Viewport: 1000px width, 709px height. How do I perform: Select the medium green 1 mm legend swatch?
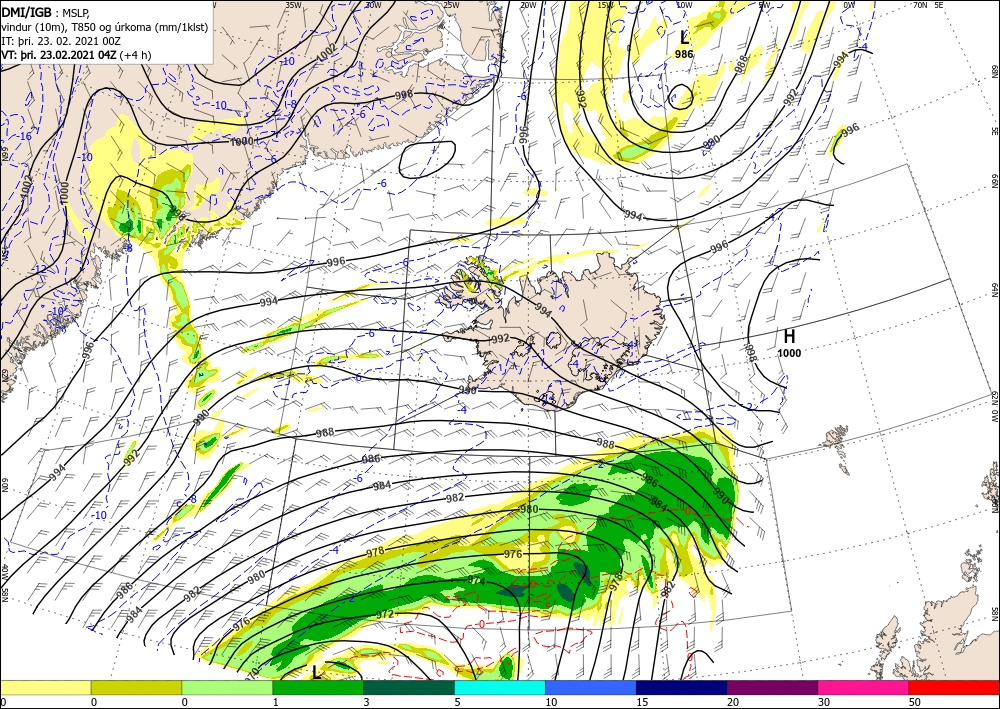318,687
